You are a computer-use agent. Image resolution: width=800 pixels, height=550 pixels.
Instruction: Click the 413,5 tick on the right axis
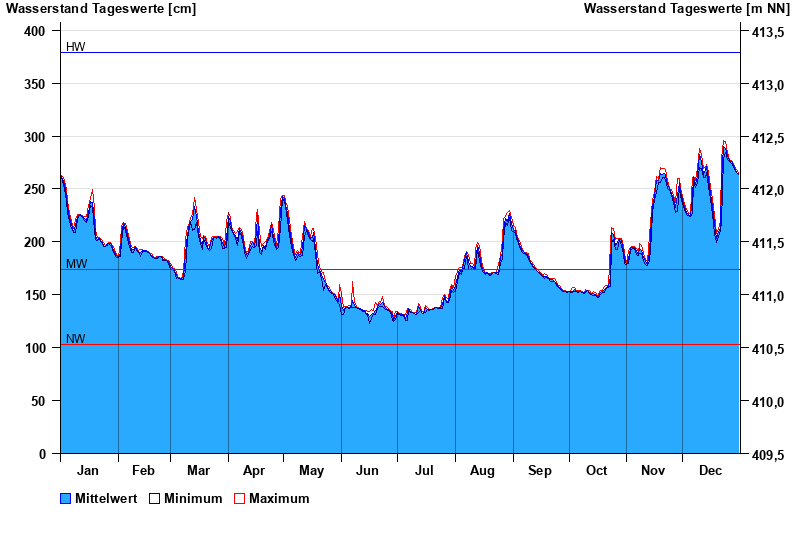767,32
